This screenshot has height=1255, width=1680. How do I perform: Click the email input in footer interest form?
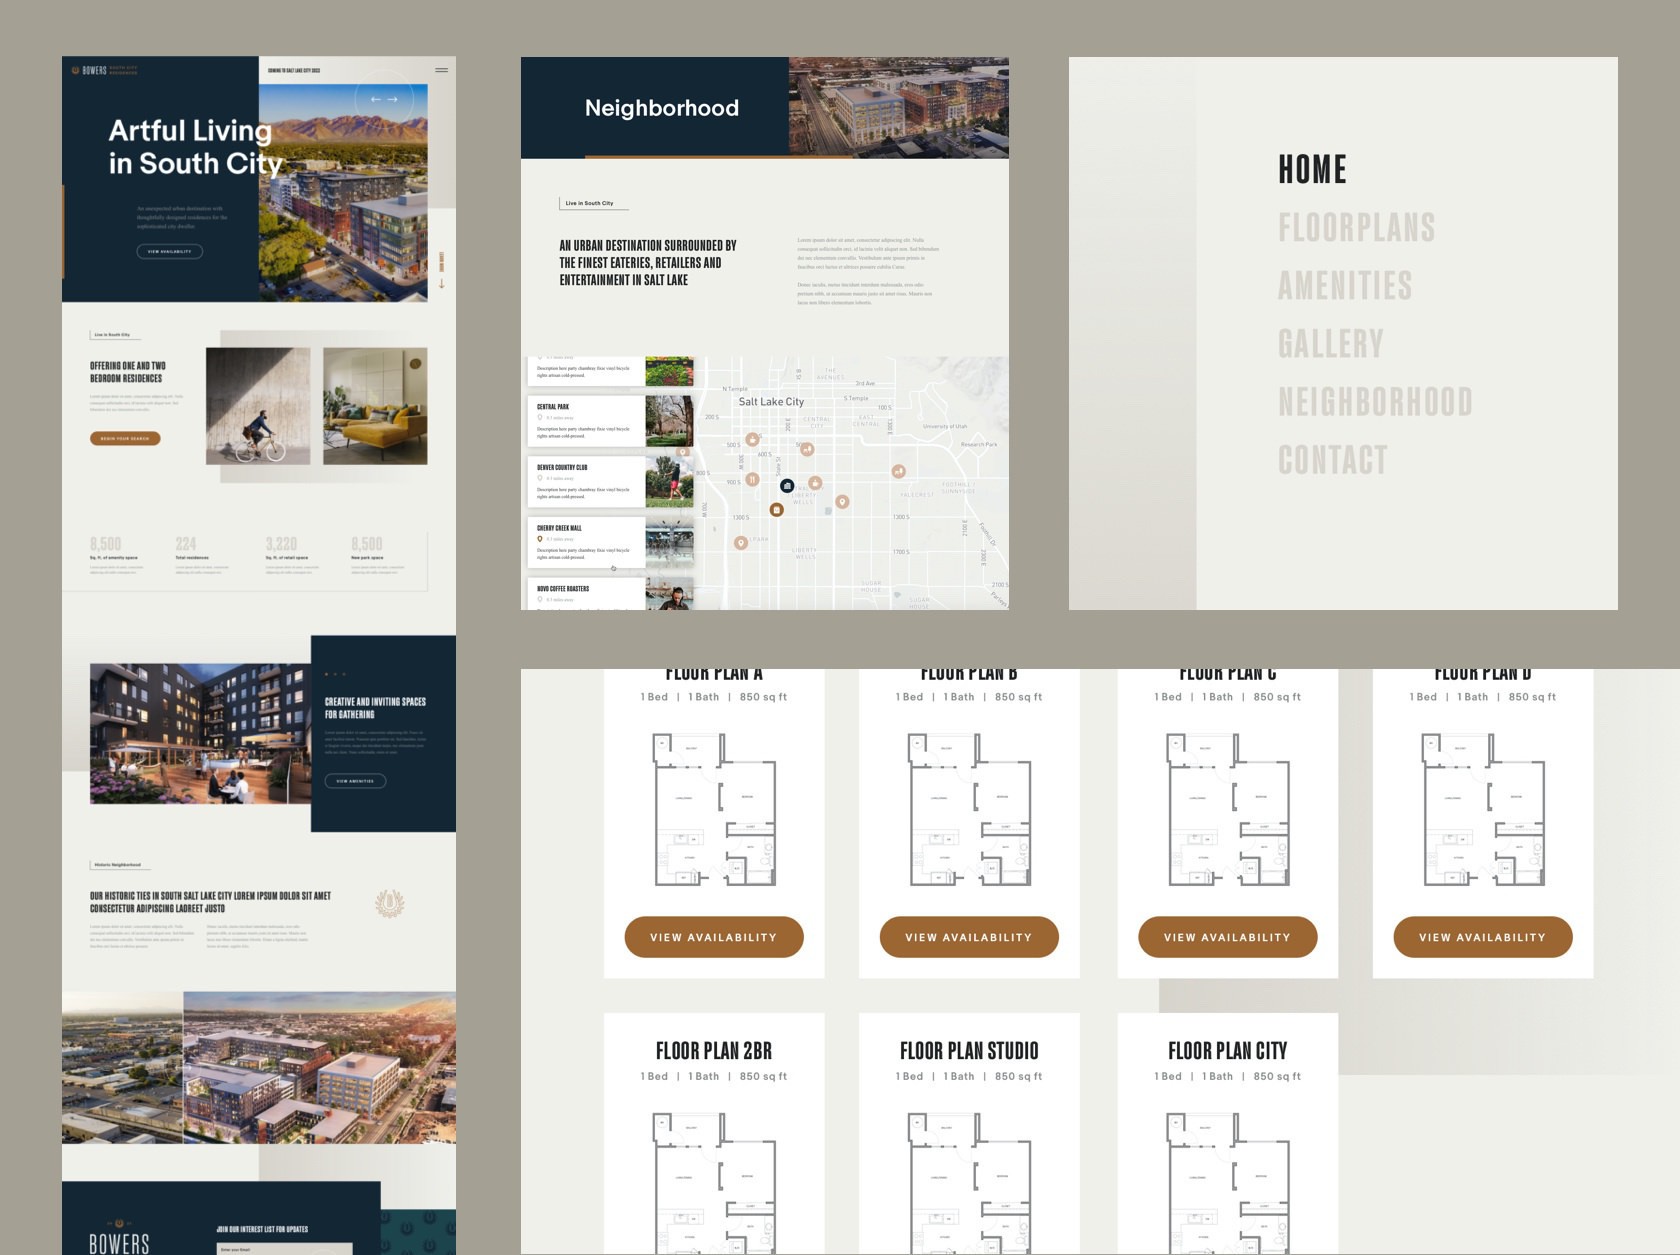point(284,1249)
